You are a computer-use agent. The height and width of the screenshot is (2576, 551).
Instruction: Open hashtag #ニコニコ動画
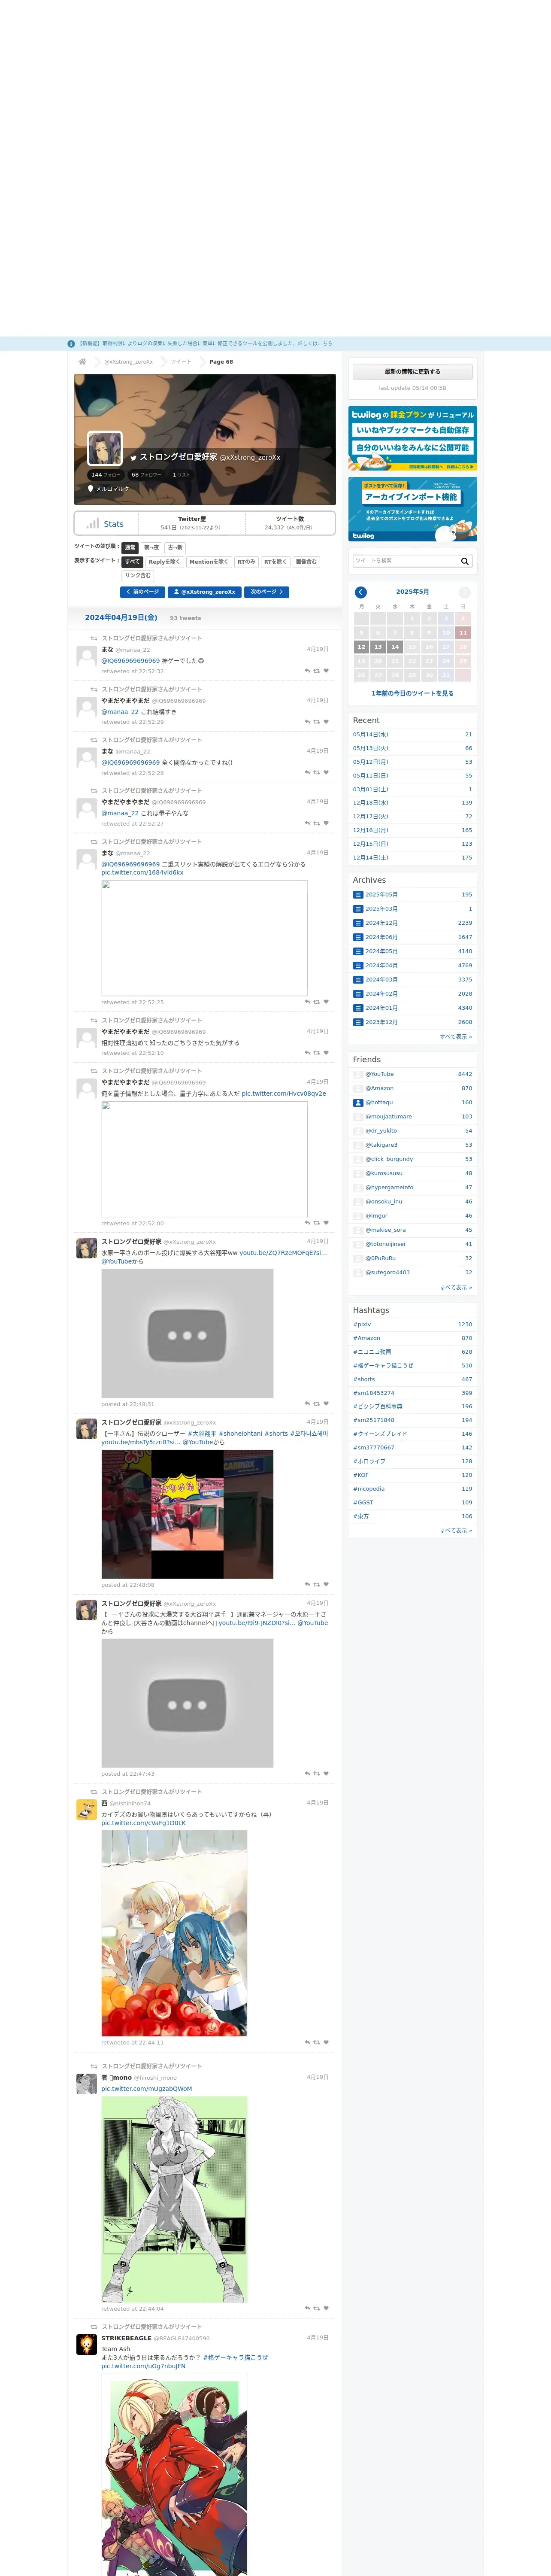372,1352
